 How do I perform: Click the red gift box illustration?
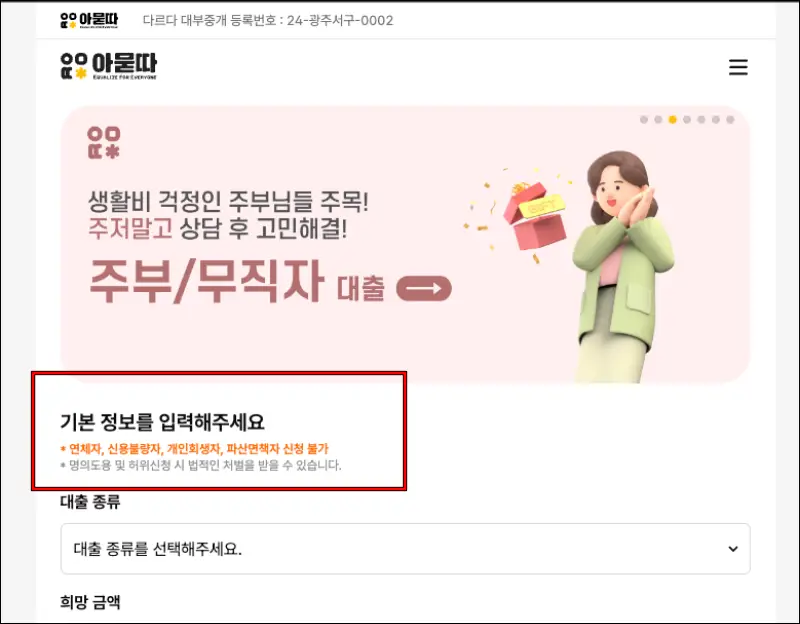[x=535, y=215]
